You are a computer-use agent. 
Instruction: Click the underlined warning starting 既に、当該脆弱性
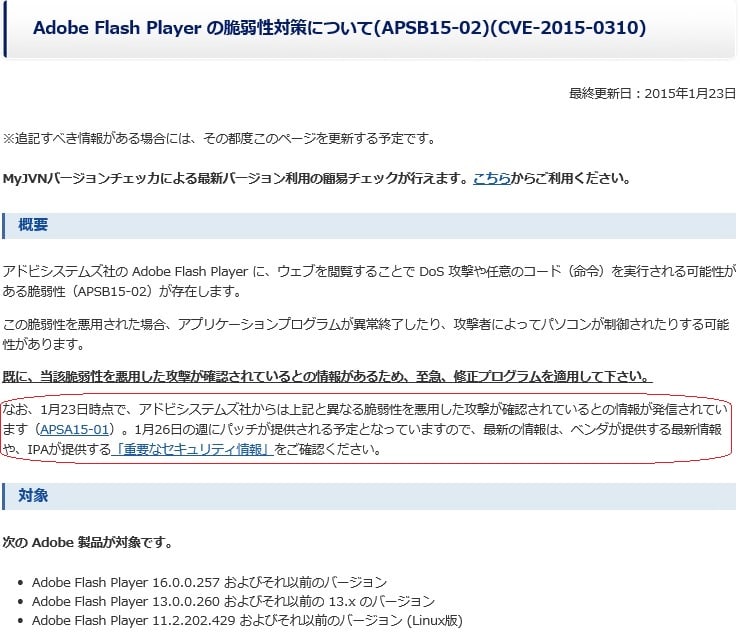[x=327, y=376]
